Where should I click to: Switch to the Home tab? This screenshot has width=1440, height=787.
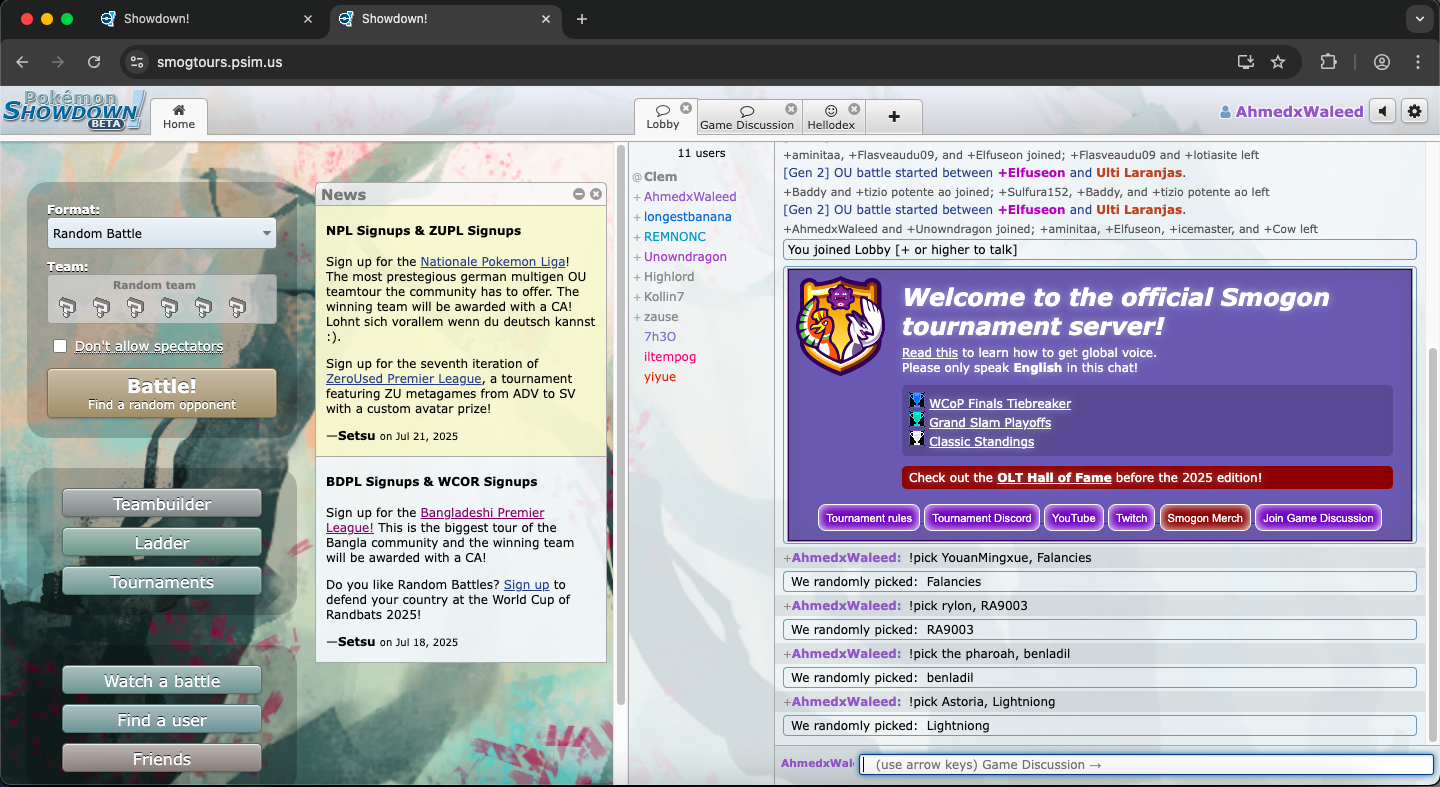(x=179, y=117)
